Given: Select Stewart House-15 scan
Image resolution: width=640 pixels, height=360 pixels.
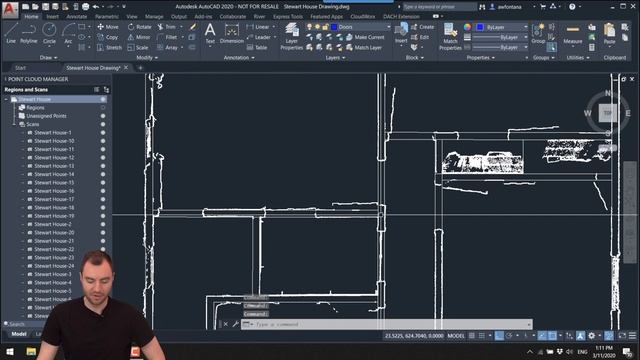Looking at the screenshot, I should [54, 182].
